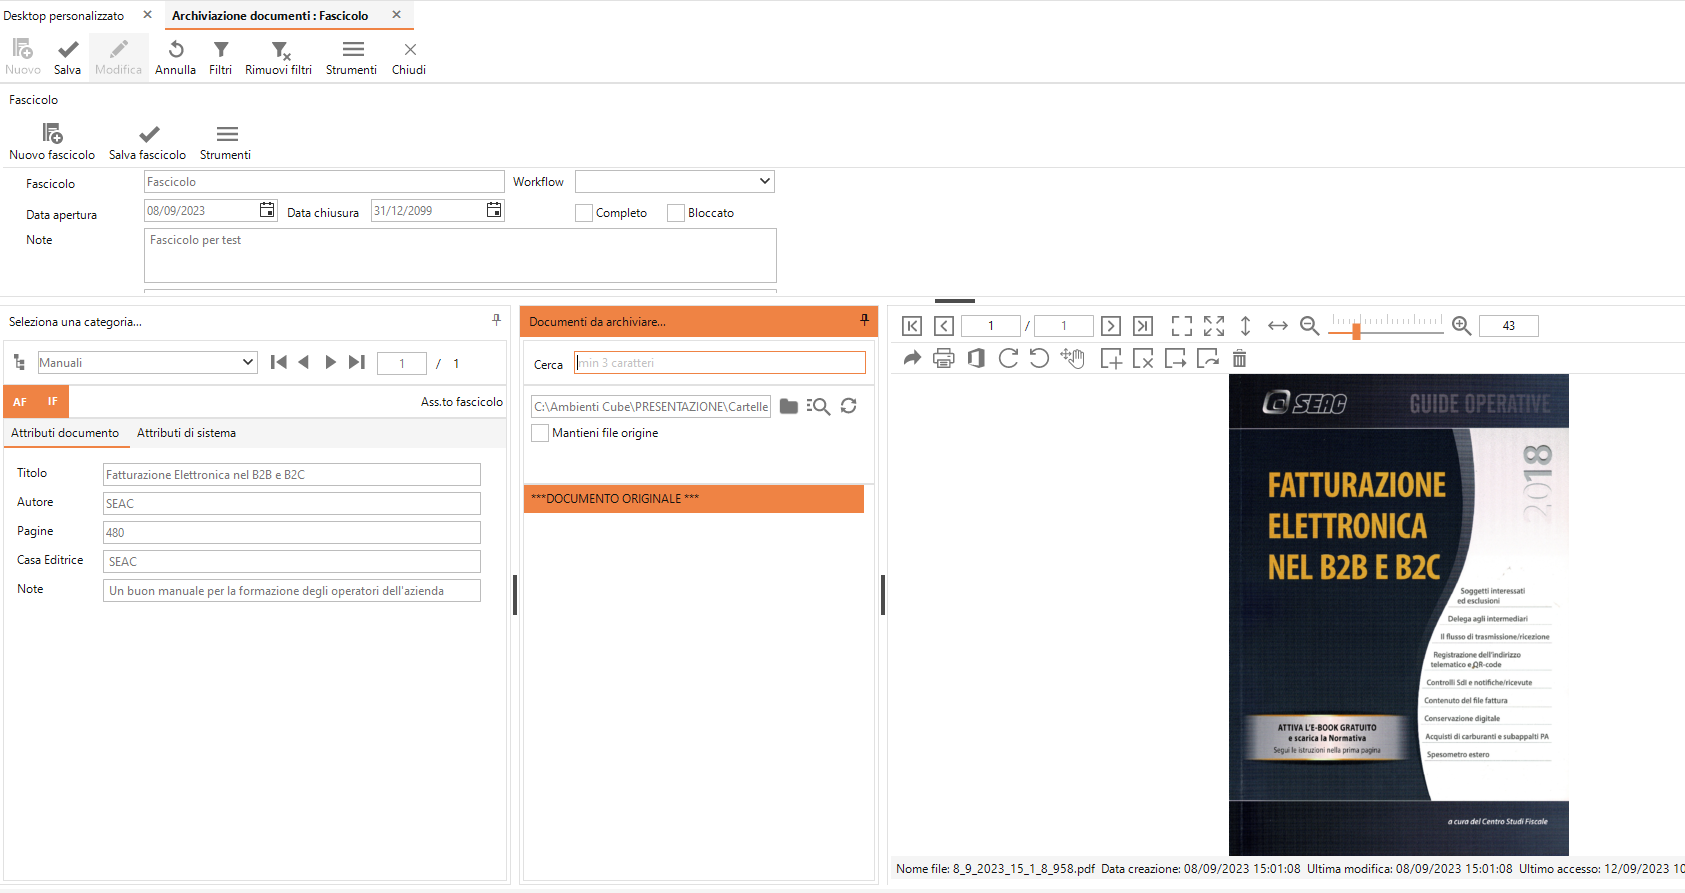Select Archiviazione documenti: Fascicolo tab
The image size is (1685, 893).
[270, 15]
